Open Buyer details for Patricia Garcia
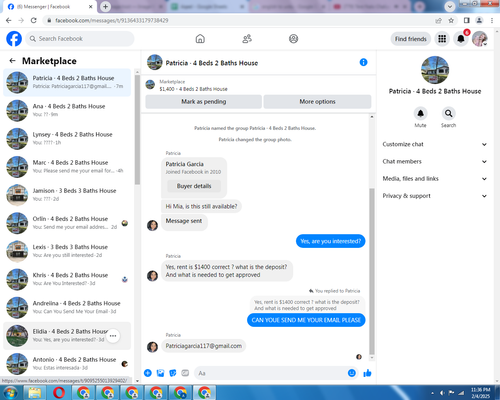Image resolution: width=500 pixels, height=400 pixels. click(x=194, y=186)
